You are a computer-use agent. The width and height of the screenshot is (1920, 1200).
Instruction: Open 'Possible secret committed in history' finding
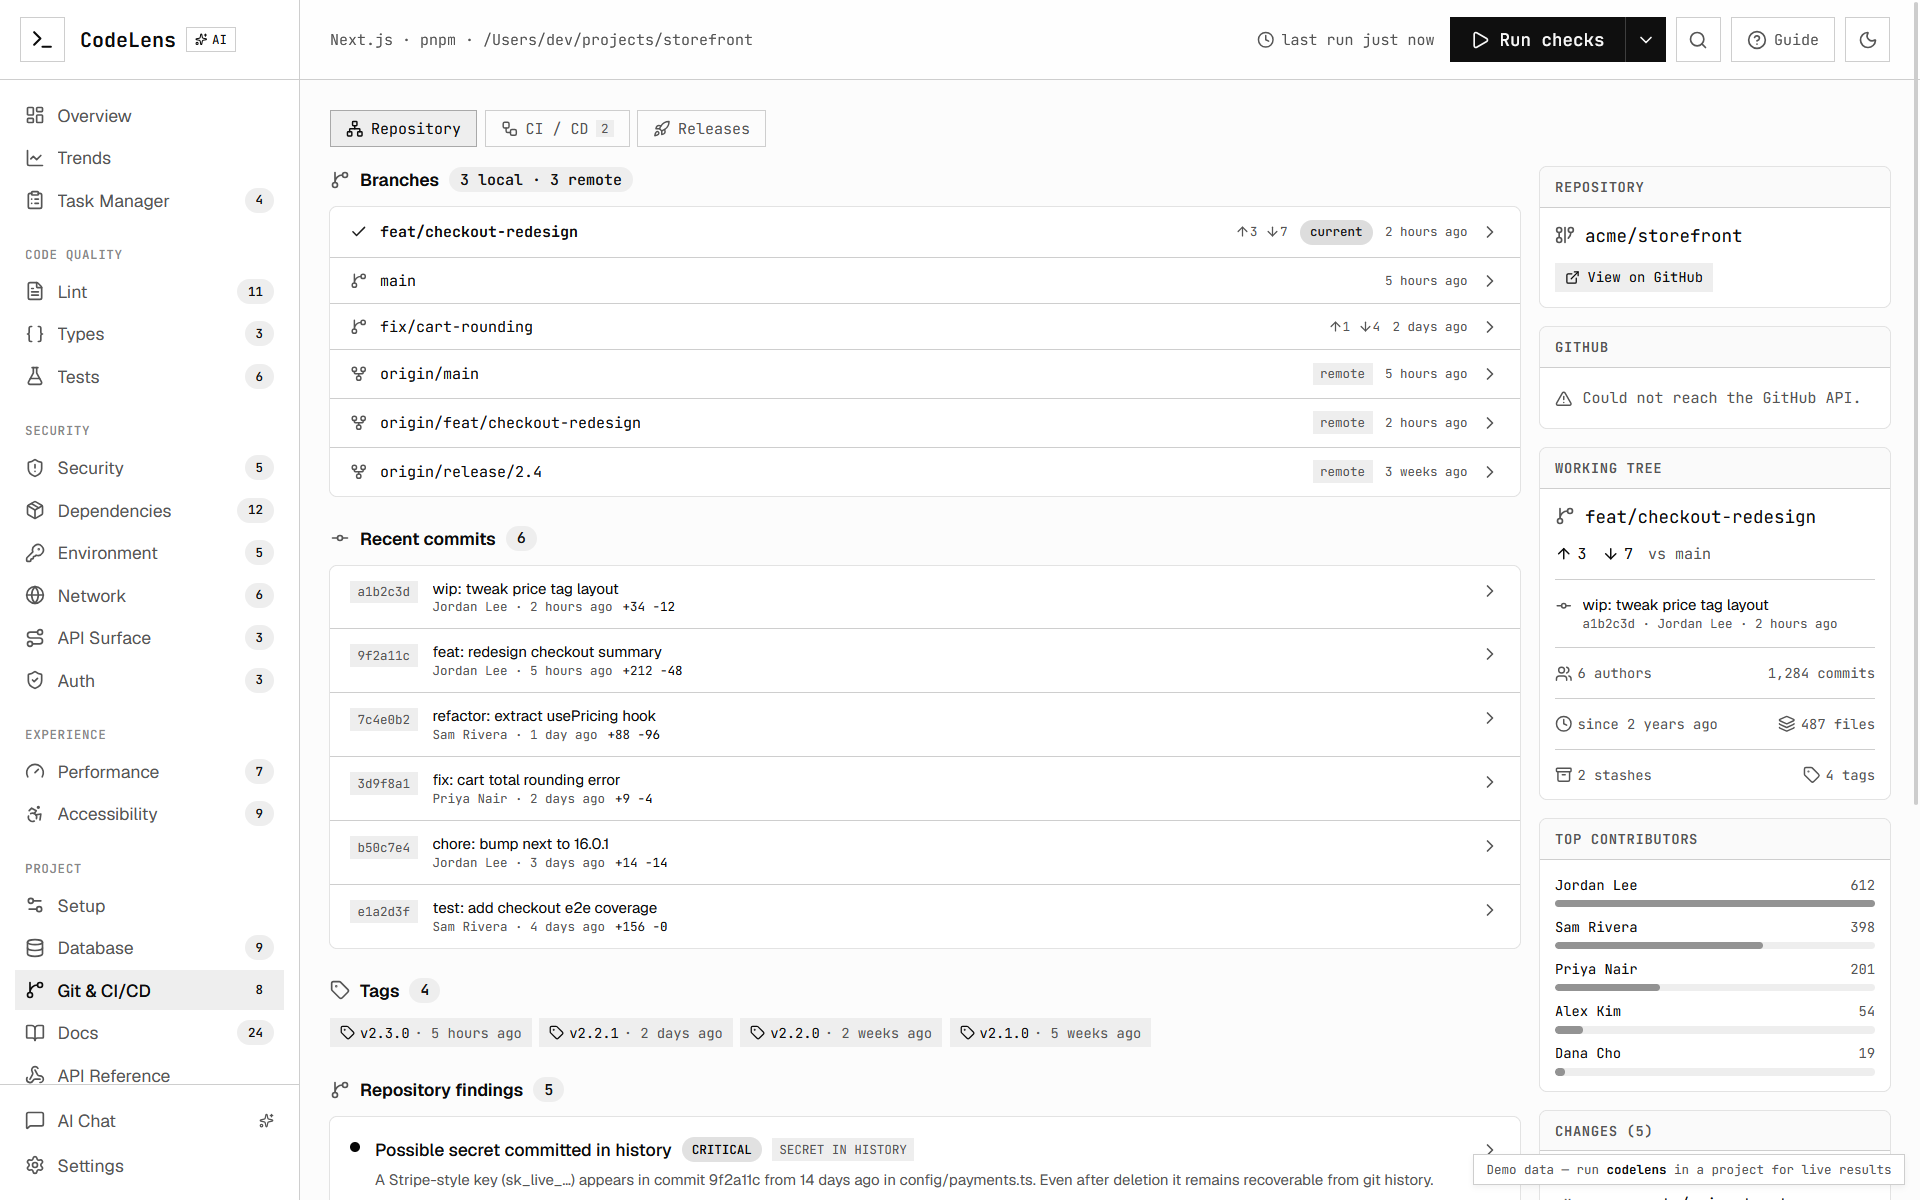click(x=924, y=1158)
